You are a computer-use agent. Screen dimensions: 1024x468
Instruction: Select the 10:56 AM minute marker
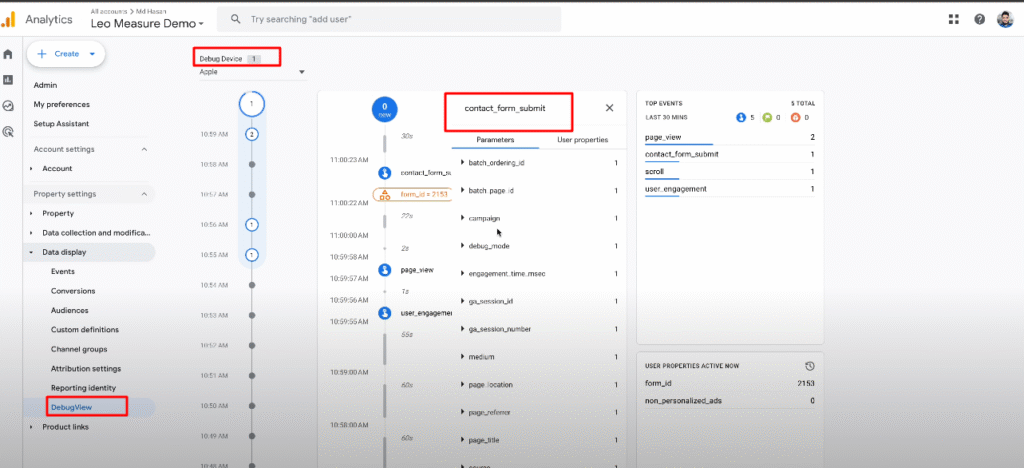point(252,225)
